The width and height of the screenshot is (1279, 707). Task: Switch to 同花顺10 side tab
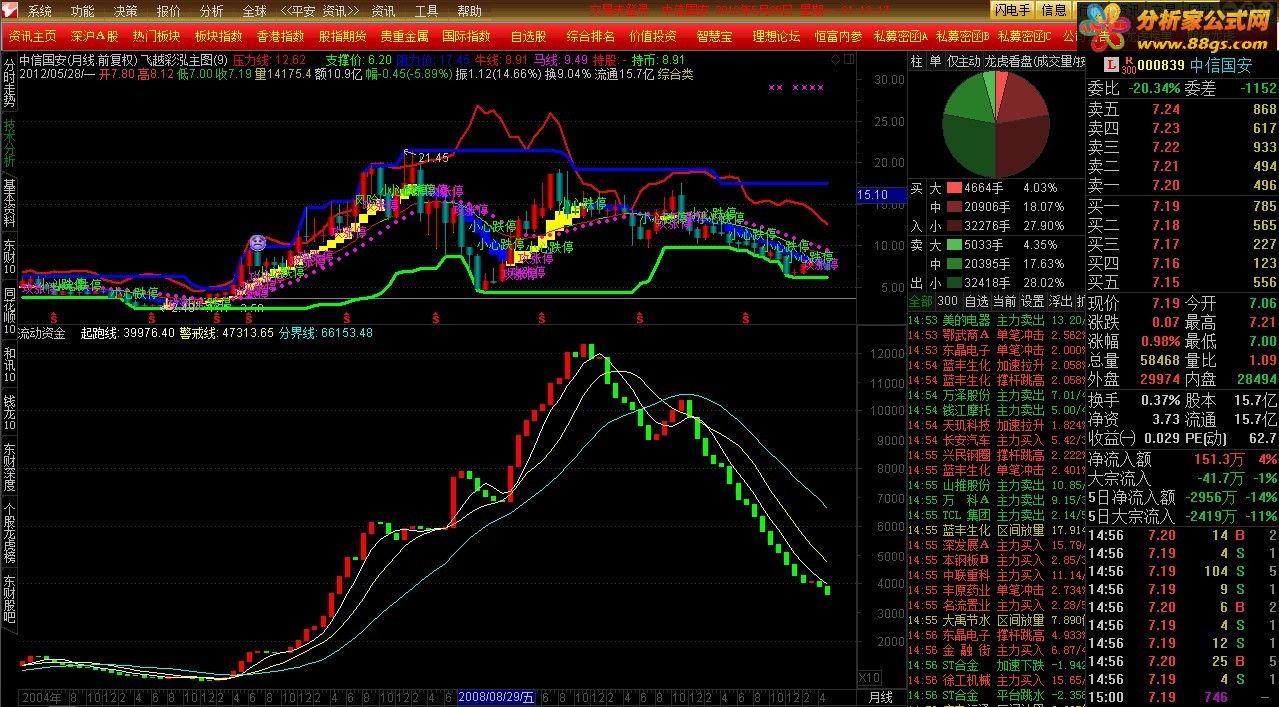pos(9,312)
